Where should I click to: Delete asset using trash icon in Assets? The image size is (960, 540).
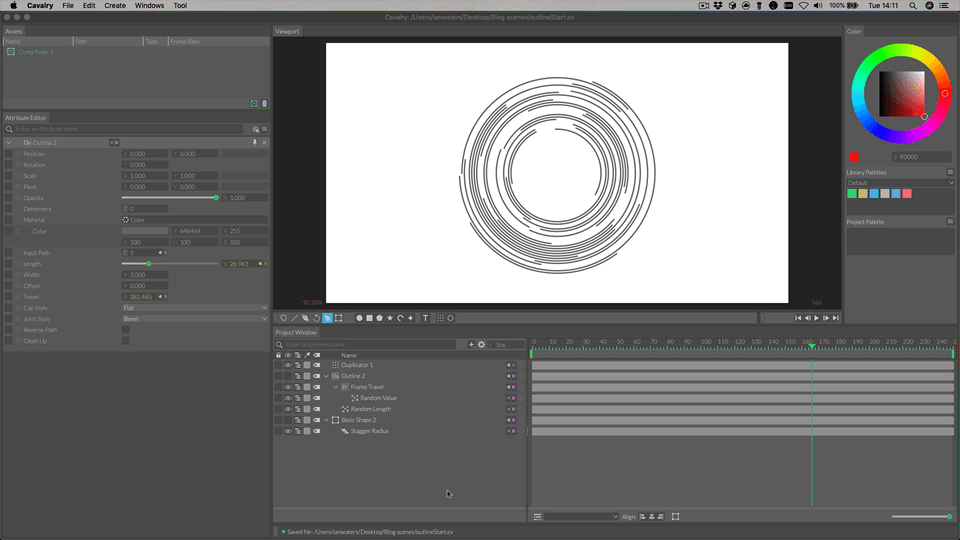coord(264,103)
